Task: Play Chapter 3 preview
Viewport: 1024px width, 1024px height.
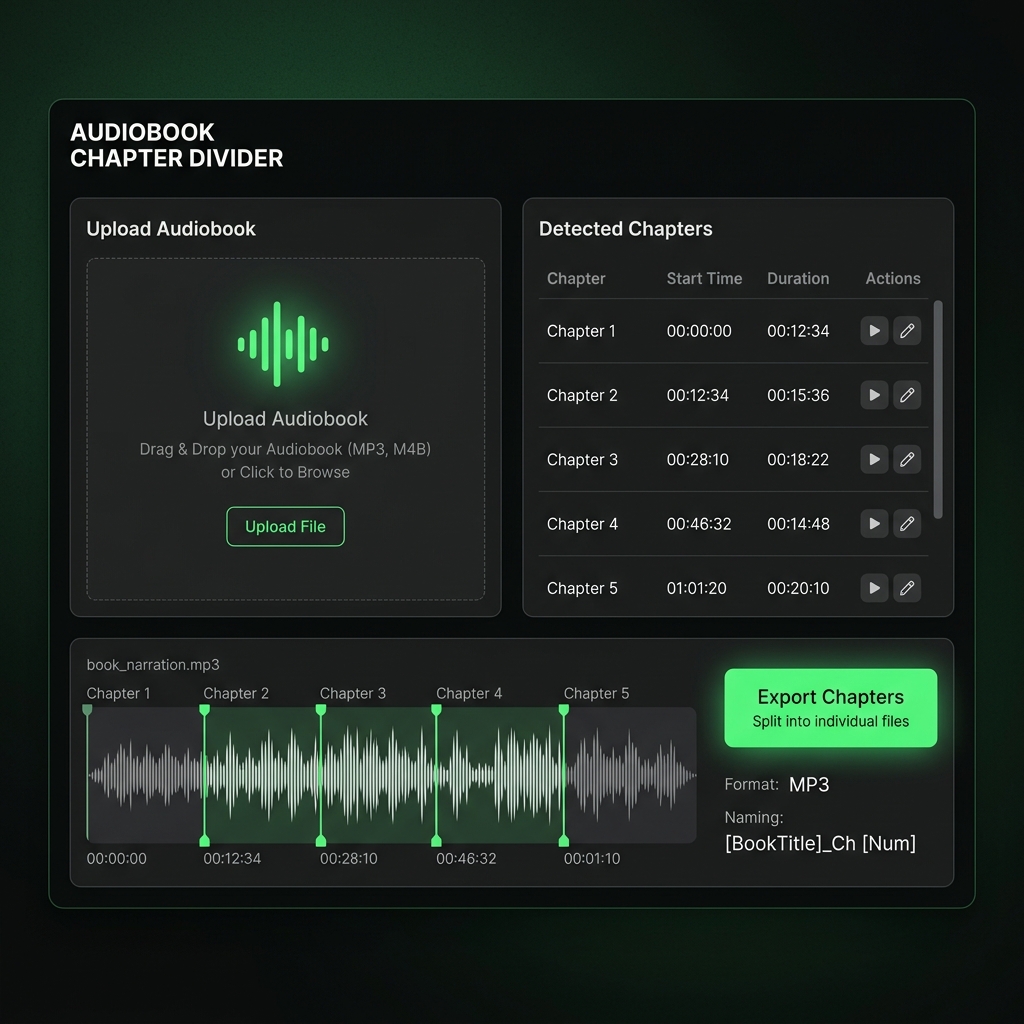Action: tap(874, 459)
